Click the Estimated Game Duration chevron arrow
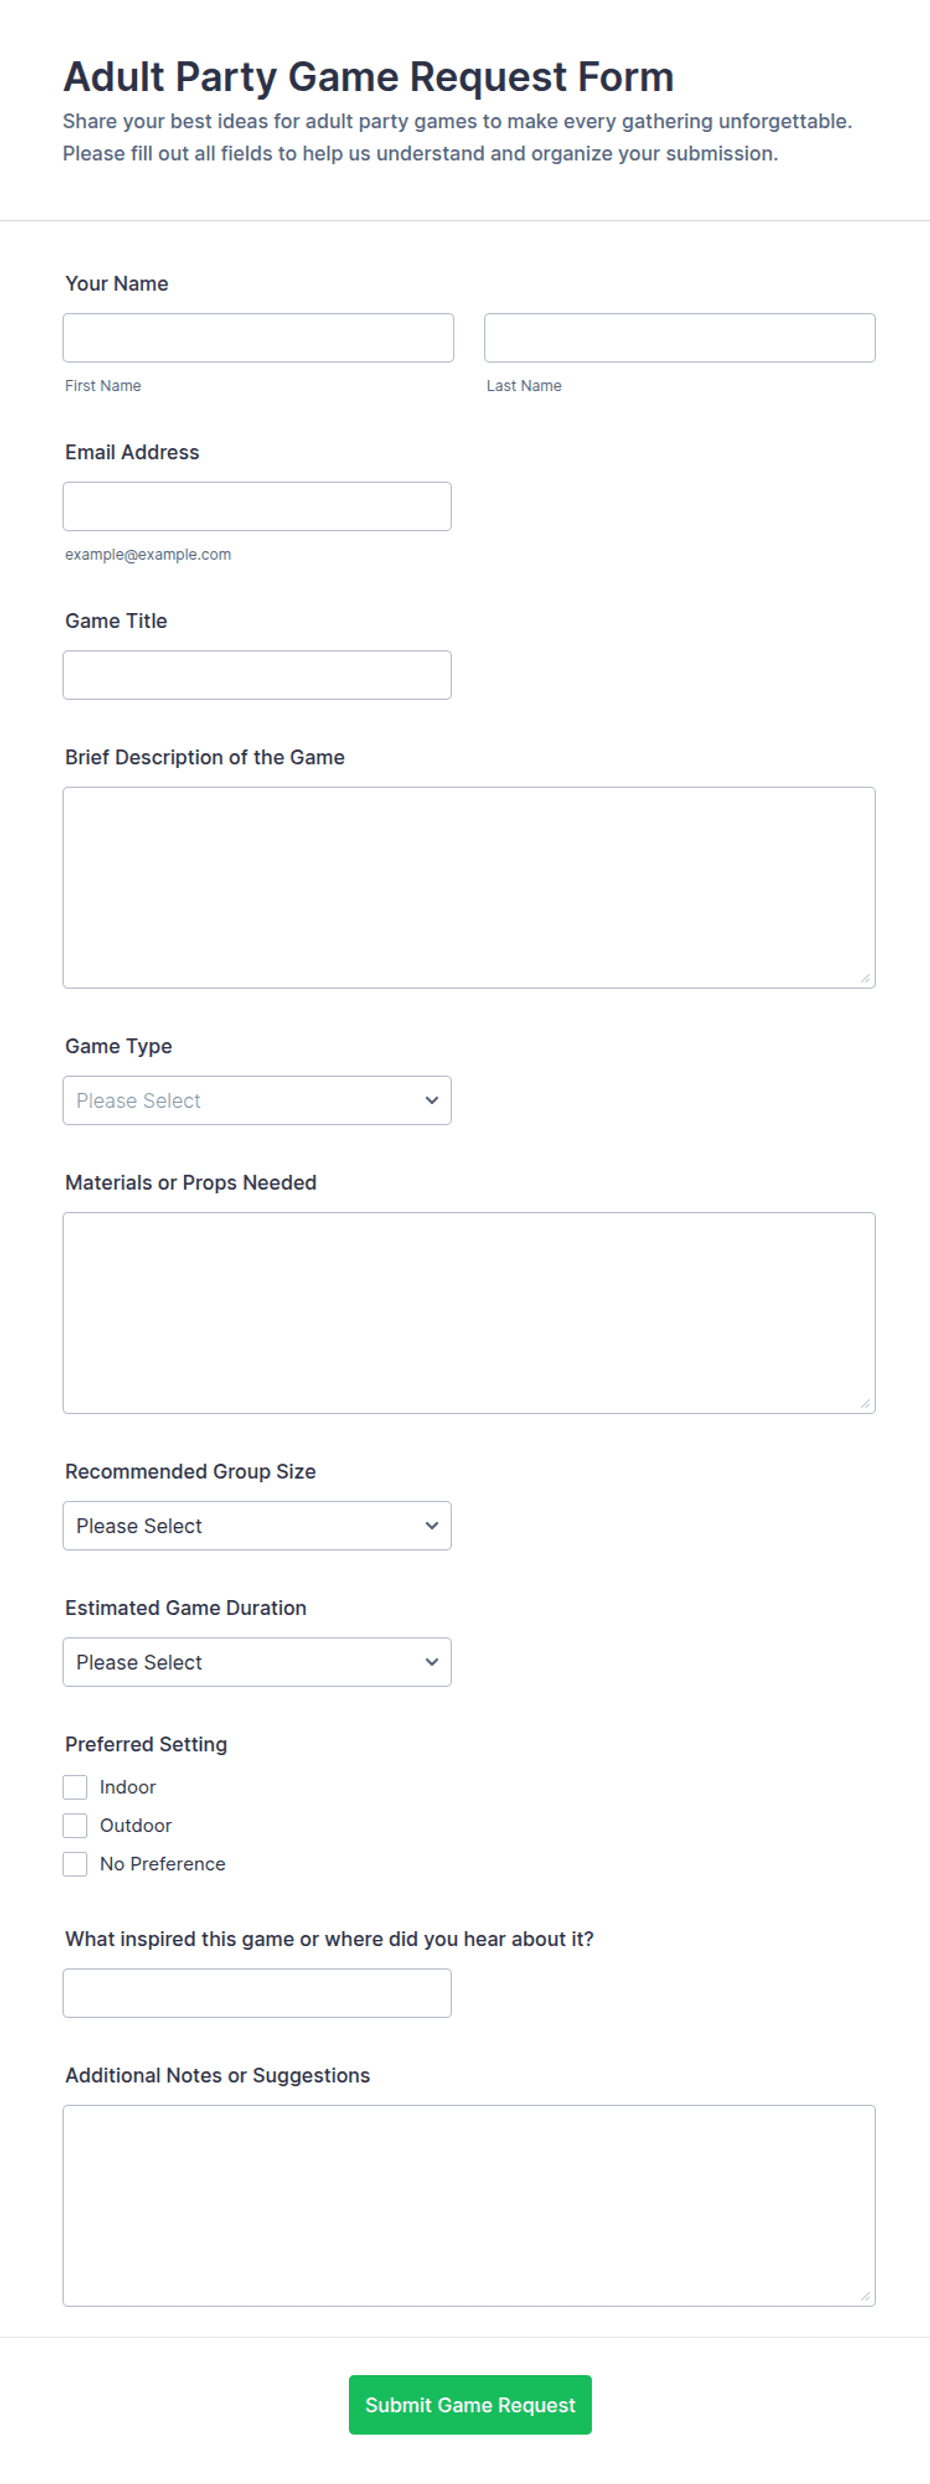The height and width of the screenshot is (2484, 930). point(432,1662)
